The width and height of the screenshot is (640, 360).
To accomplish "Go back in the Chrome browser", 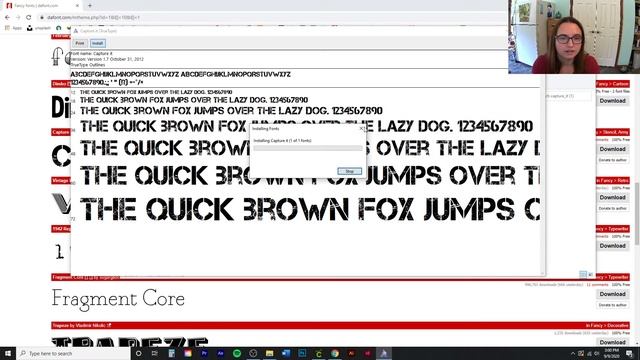I will coord(7,18).
